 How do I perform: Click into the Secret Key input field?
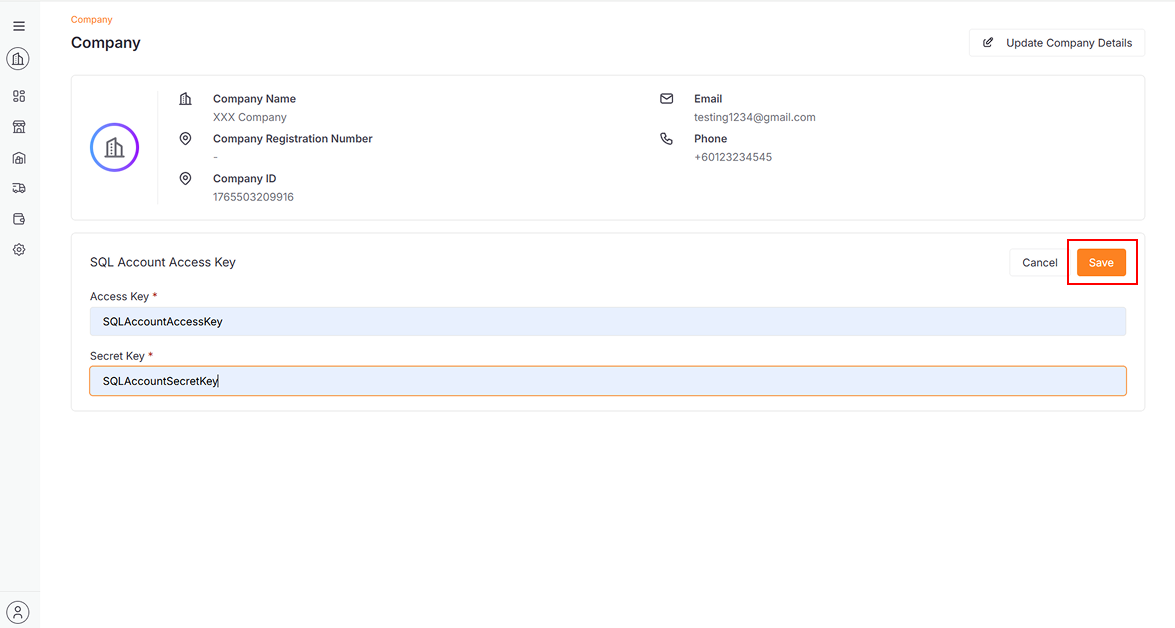[607, 381]
